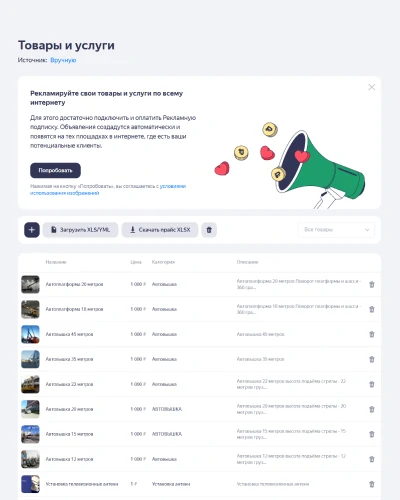
Task: Delete the Автоплатформа 20 метров row
Action: click(x=372, y=284)
